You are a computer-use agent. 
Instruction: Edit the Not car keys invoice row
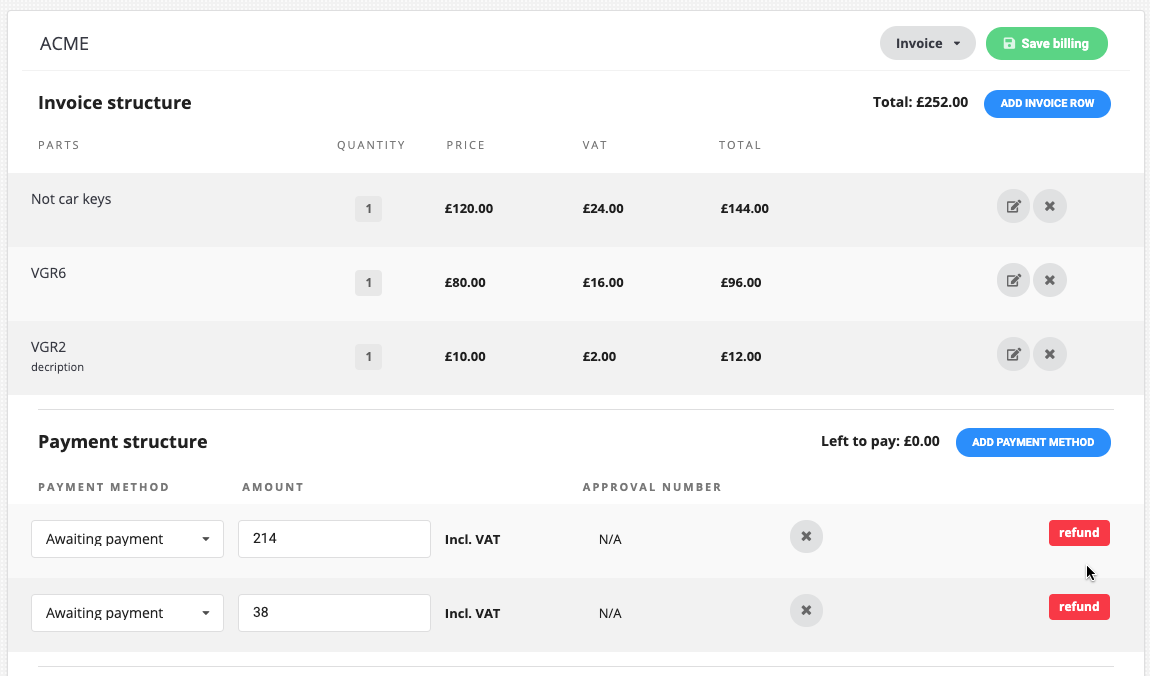[x=1013, y=207]
